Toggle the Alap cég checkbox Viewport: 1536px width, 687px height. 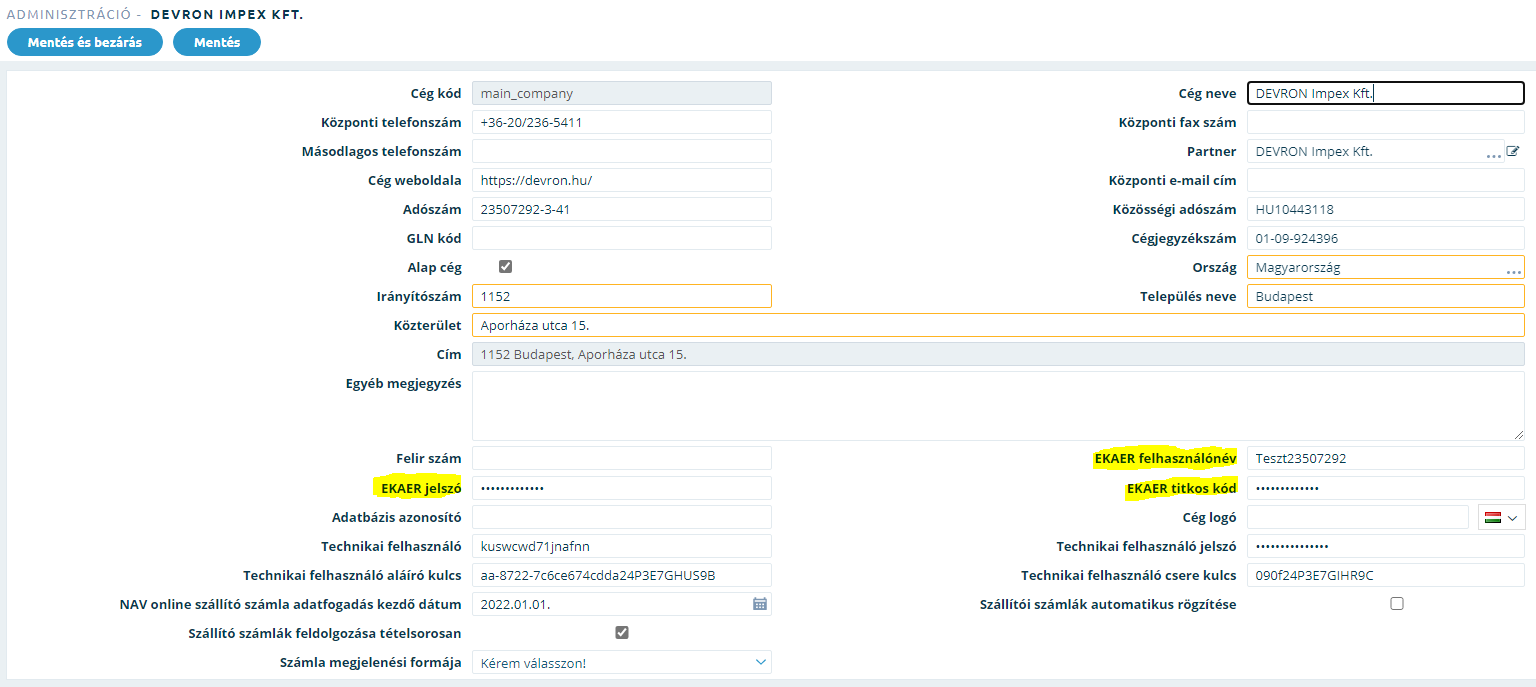[506, 267]
